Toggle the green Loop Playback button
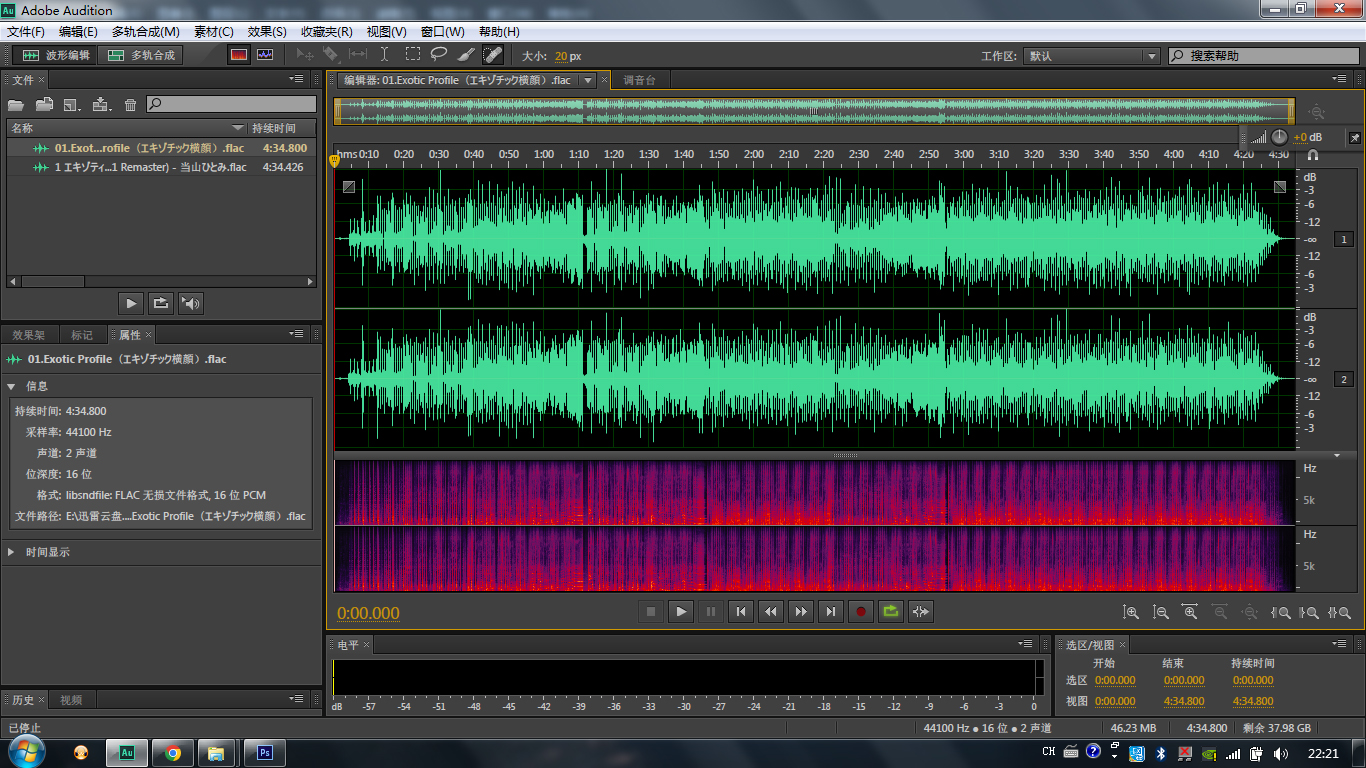This screenshot has height=768, width=1366. pyautogui.click(x=891, y=611)
